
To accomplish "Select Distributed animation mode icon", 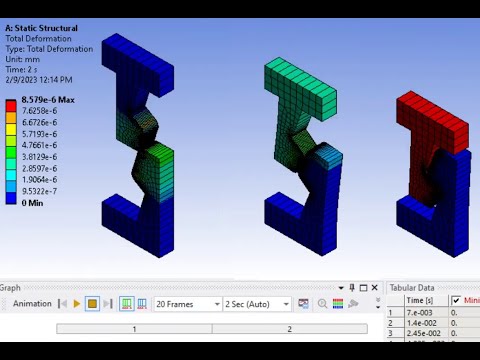I will point(127,304).
